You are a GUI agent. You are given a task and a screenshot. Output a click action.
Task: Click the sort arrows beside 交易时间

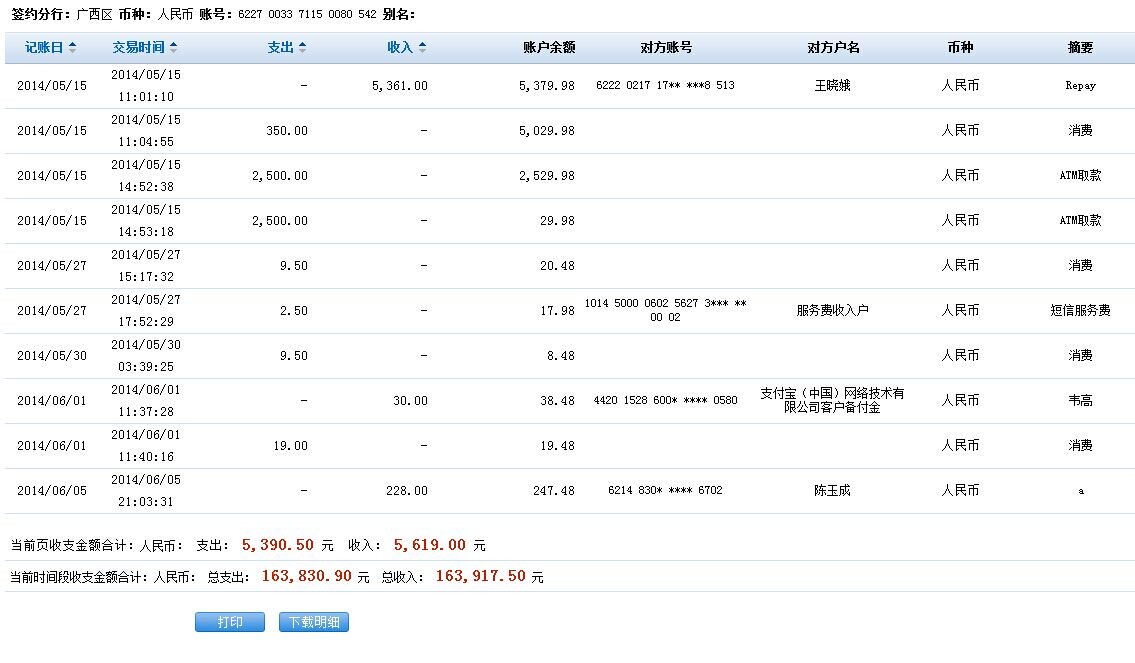tap(174, 48)
